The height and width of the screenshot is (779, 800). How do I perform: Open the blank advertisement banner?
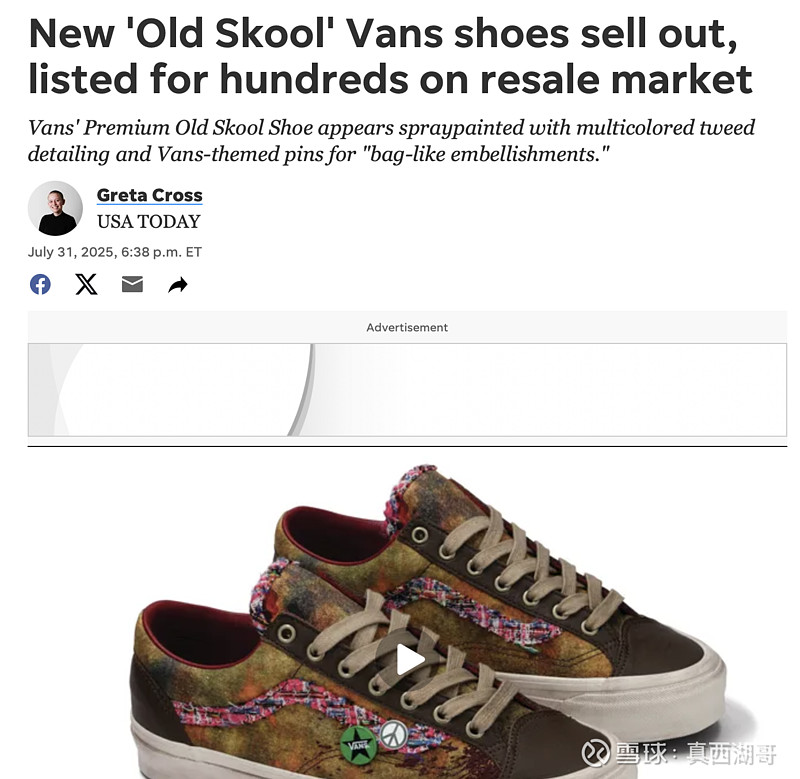pos(407,390)
